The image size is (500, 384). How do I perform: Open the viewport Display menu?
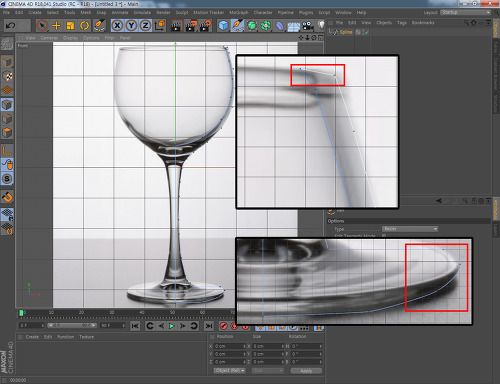click(x=70, y=38)
